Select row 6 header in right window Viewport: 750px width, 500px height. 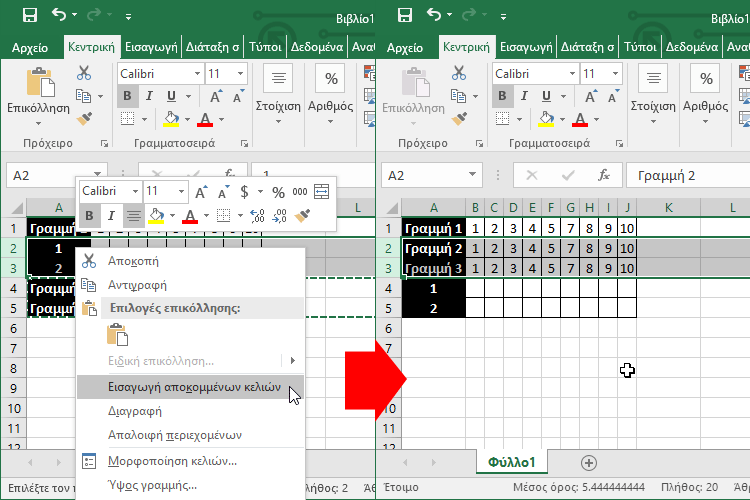coord(389,328)
